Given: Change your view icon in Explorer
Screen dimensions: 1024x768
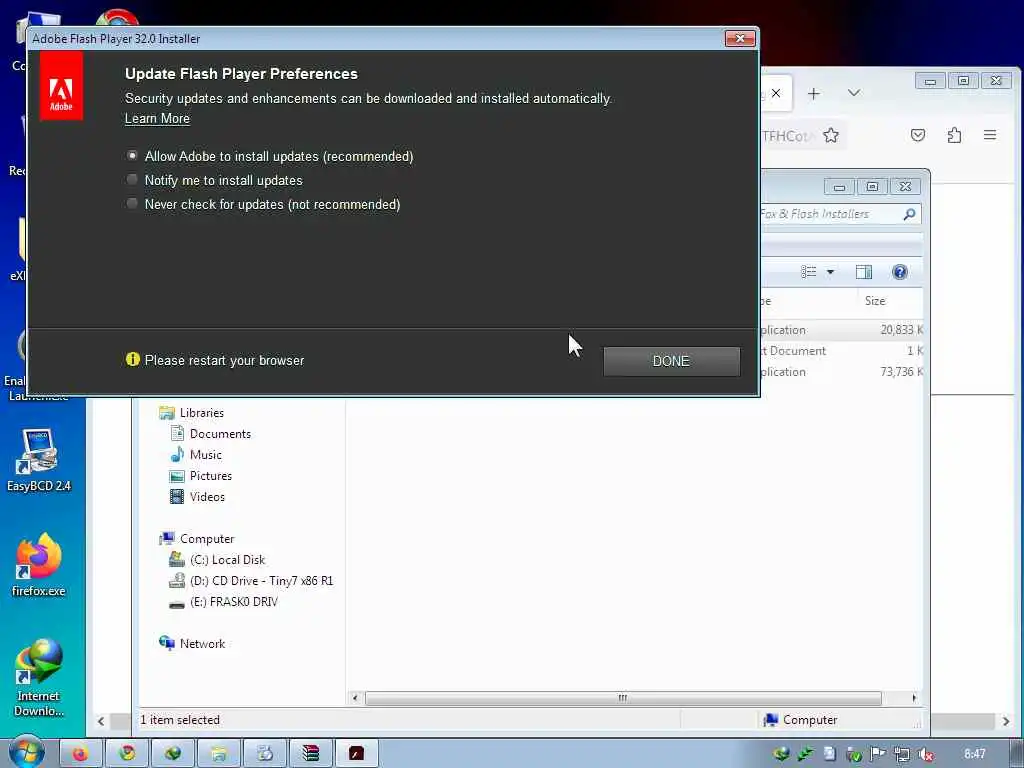Looking at the screenshot, I should 808,272.
